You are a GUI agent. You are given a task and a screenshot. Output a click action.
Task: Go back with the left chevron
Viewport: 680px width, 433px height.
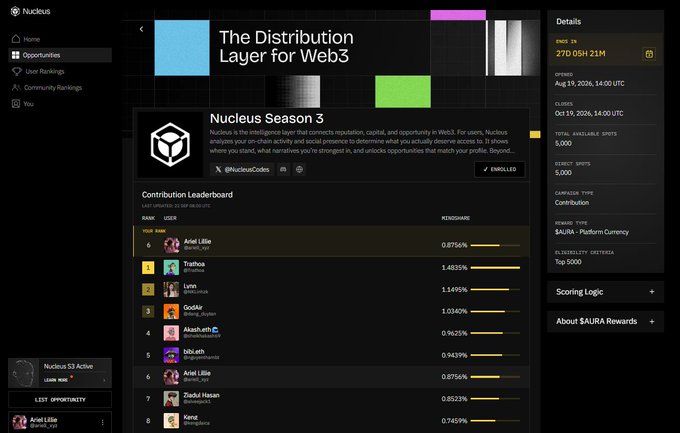tap(141, 29)
